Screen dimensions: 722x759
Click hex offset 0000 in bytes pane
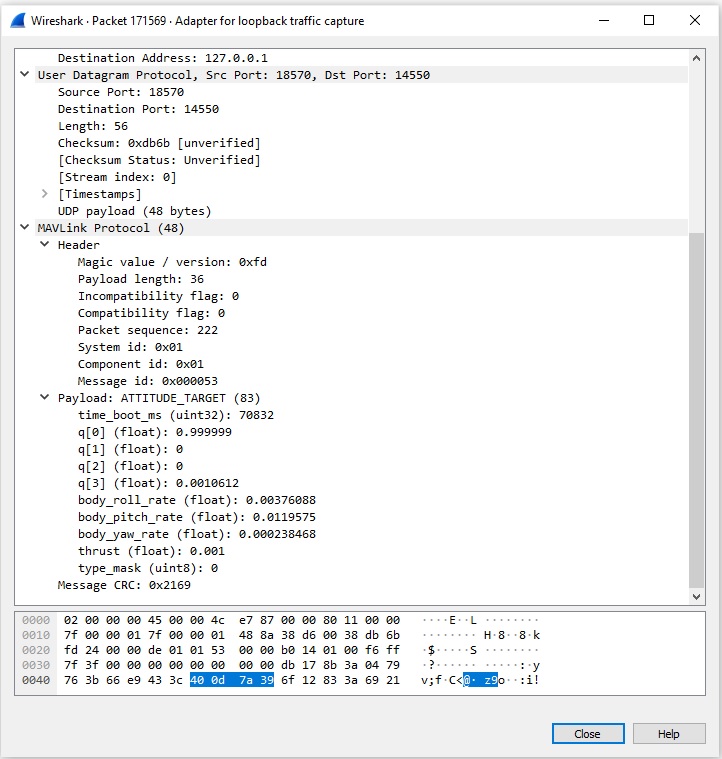[36, 620]
